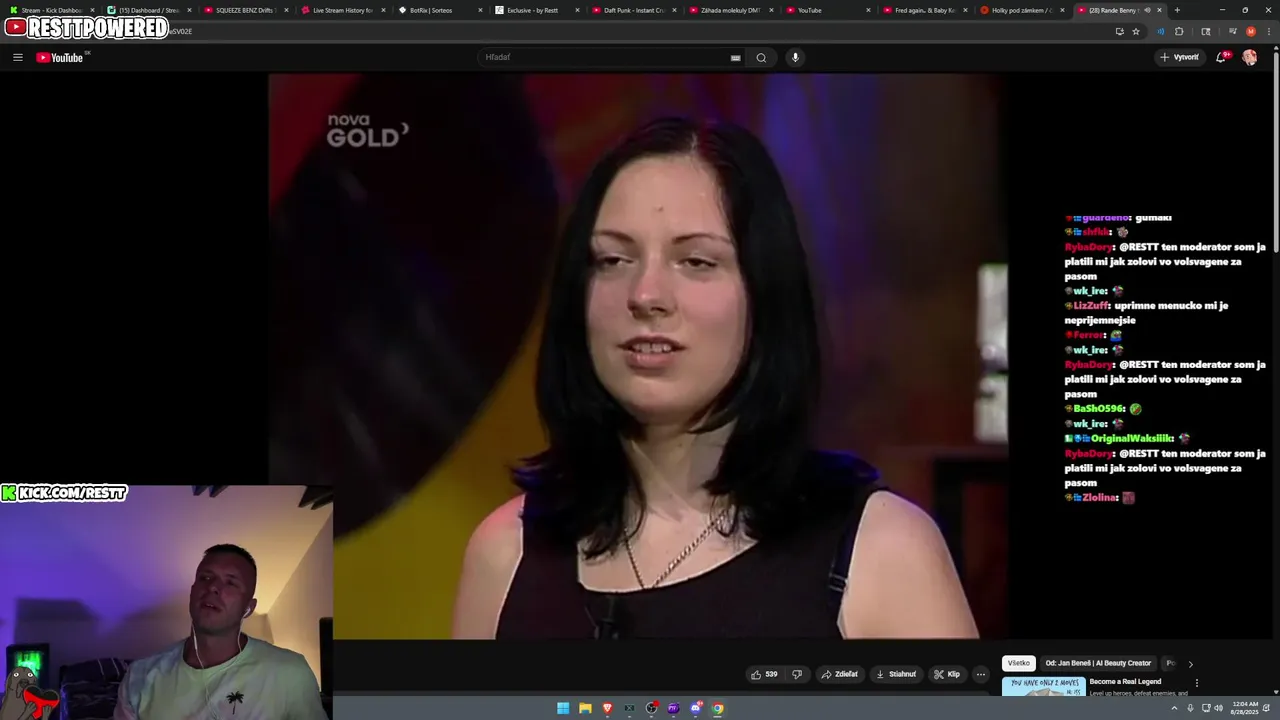Click the OriginalWaksiiik username in chat
This screenshot has width=1280, height=720.
[1132, 439]
